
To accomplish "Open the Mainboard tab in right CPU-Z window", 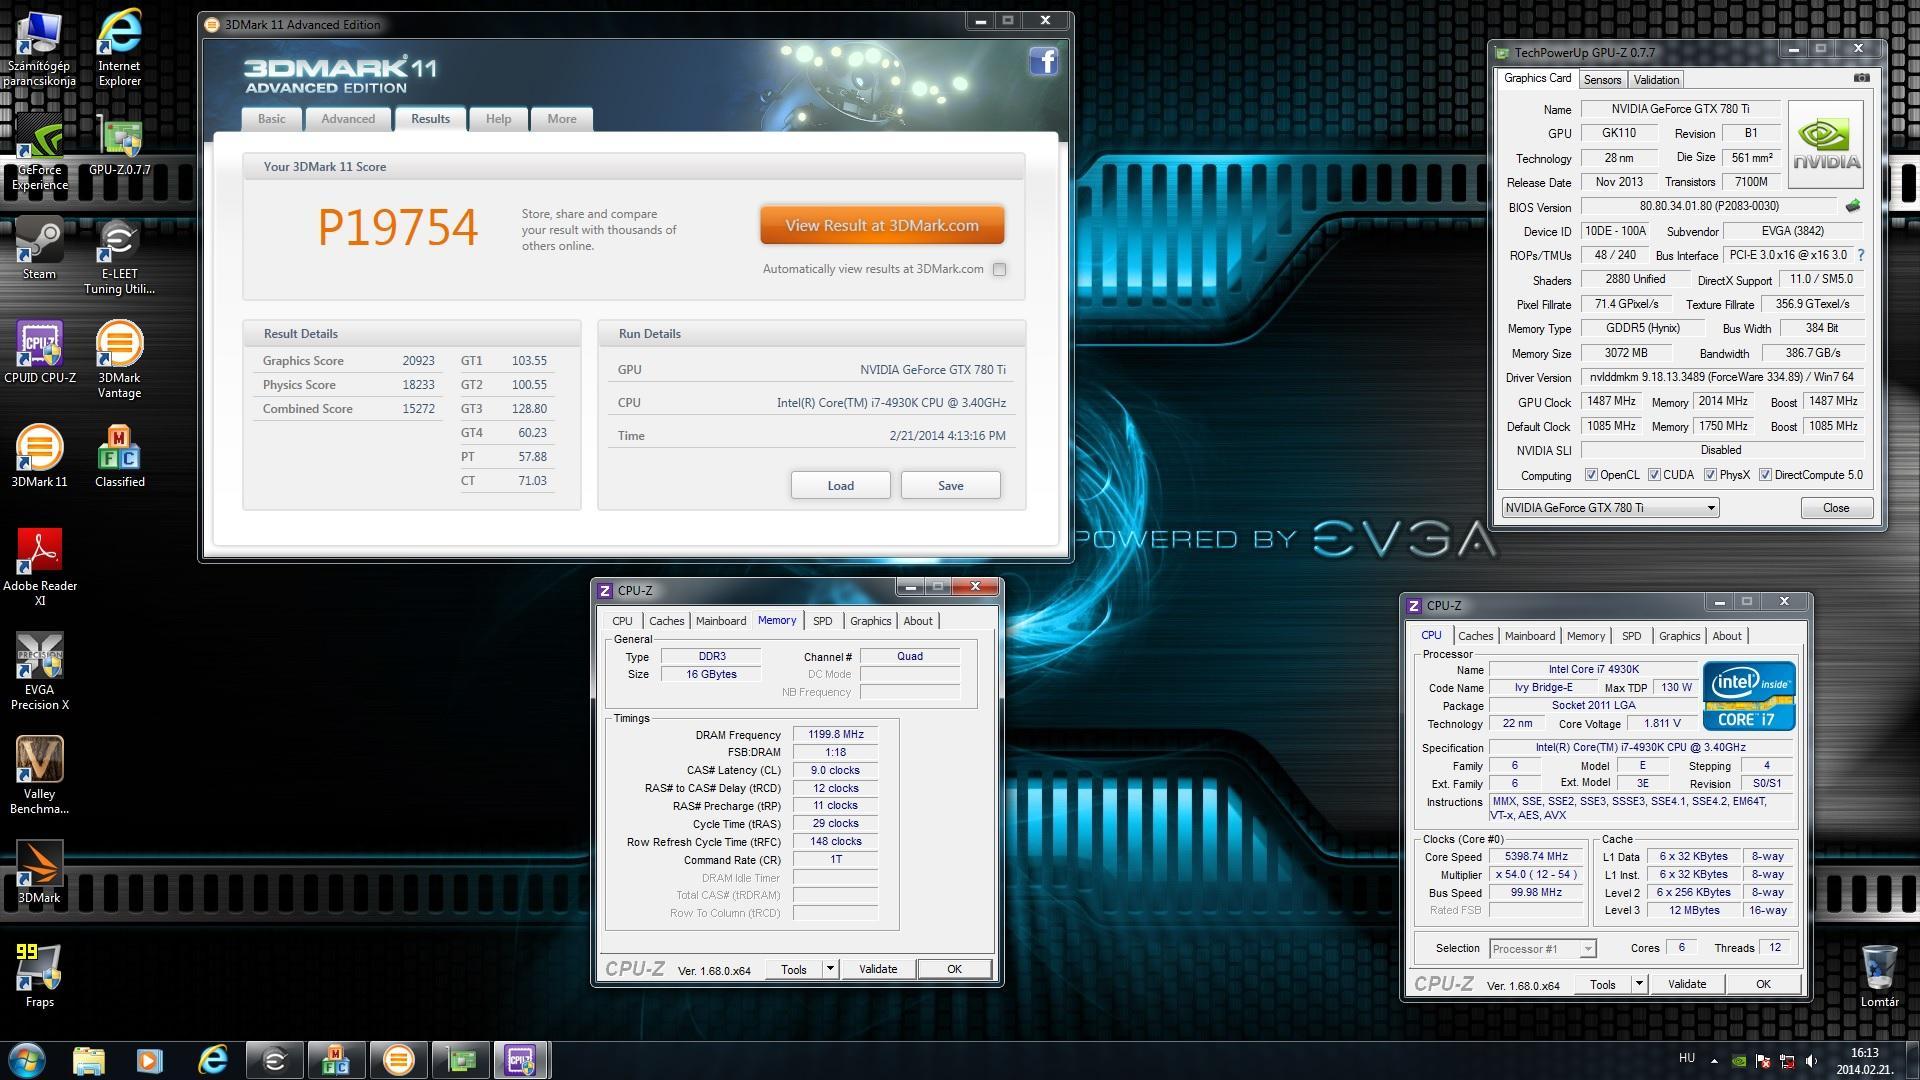I will (1530, 636).
